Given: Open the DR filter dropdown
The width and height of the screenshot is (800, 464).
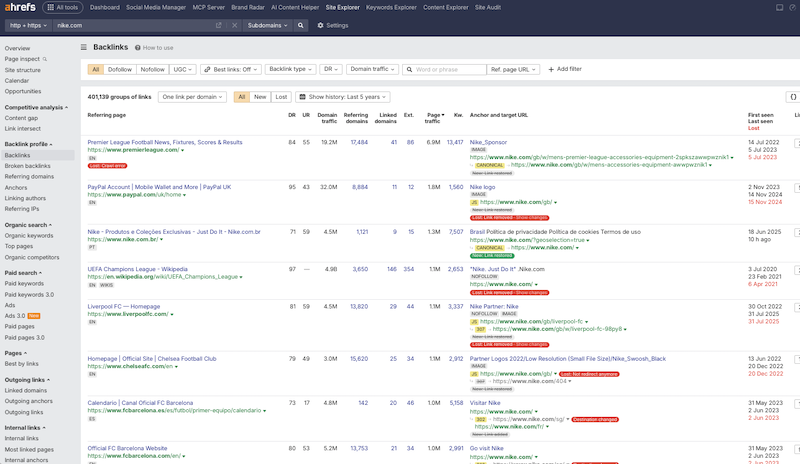Looking at the screenshot, I should 331,69.
